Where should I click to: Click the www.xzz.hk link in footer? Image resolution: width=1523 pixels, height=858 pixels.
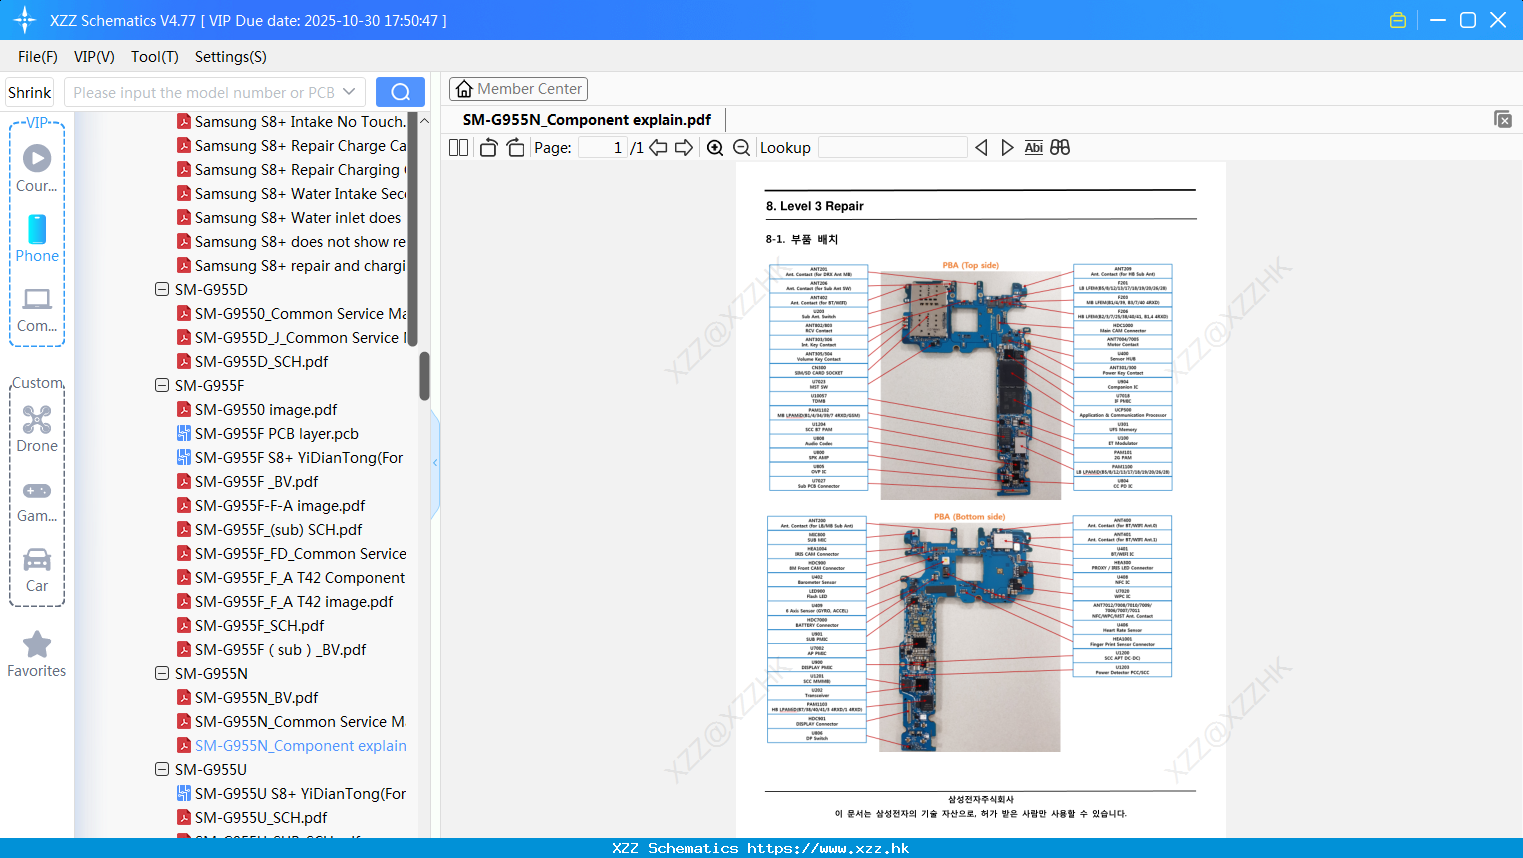(828, 848)
